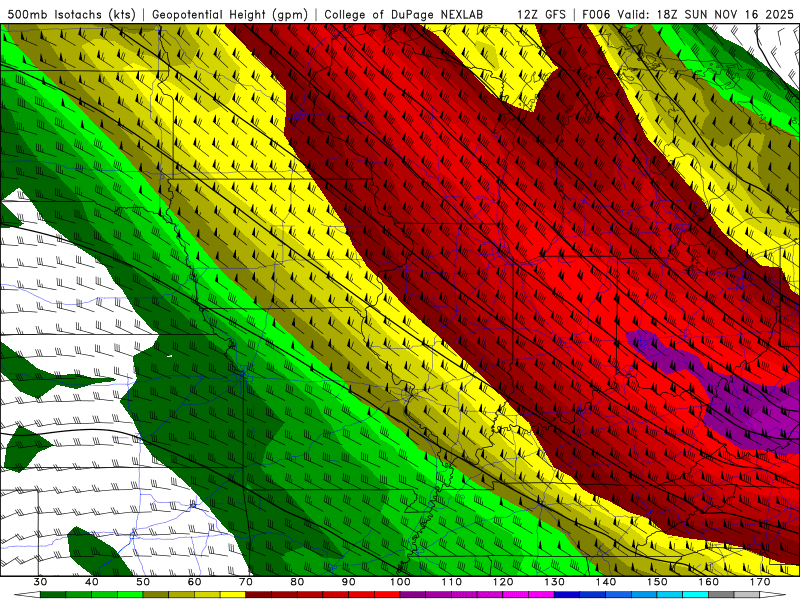Screen dimensions: 800x600
Task: Click the '500mb Isotachs (kts)' title text
Action: tap(72, 14)
